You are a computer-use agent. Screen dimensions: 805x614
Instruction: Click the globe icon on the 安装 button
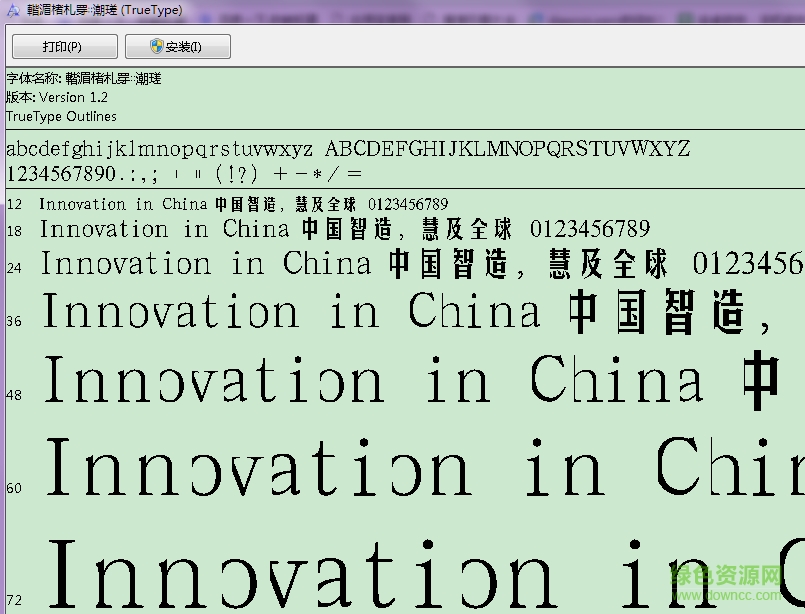157,46
